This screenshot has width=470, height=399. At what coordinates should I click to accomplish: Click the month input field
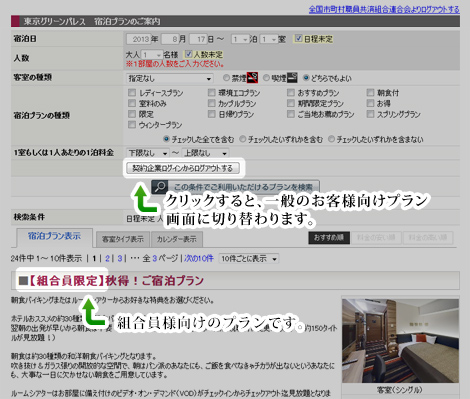tap(170, 39)
